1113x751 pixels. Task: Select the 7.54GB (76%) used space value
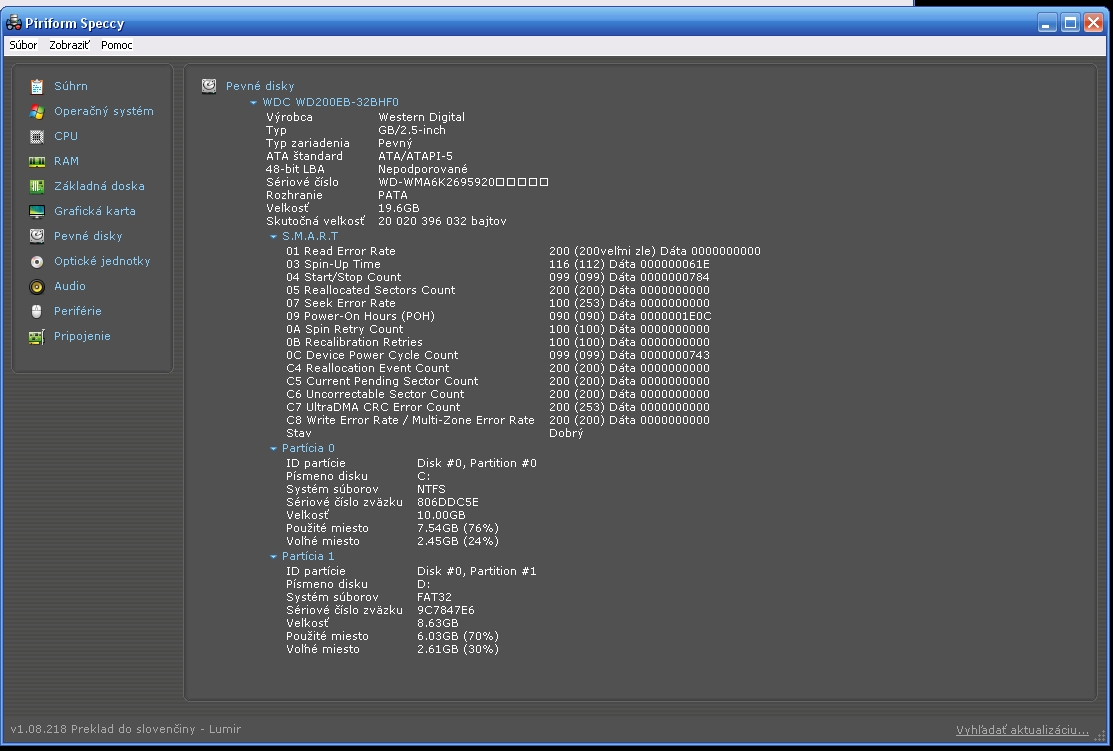point(457,529)
